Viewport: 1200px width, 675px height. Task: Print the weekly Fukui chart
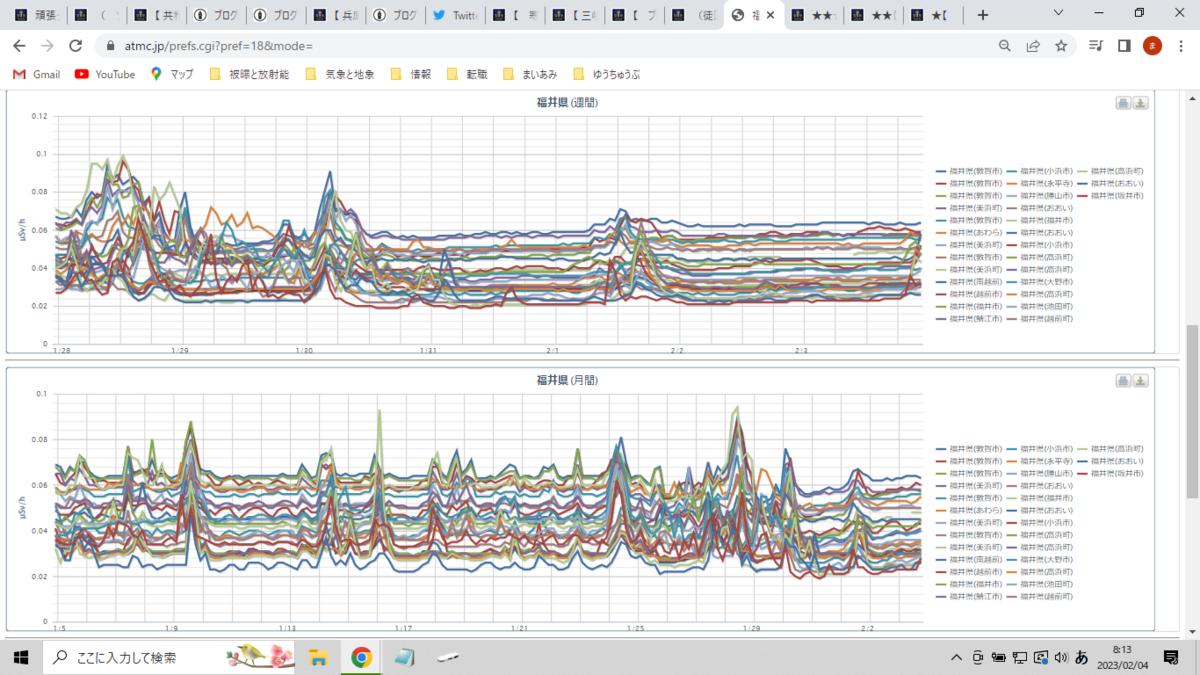[x=1123, y=103]
